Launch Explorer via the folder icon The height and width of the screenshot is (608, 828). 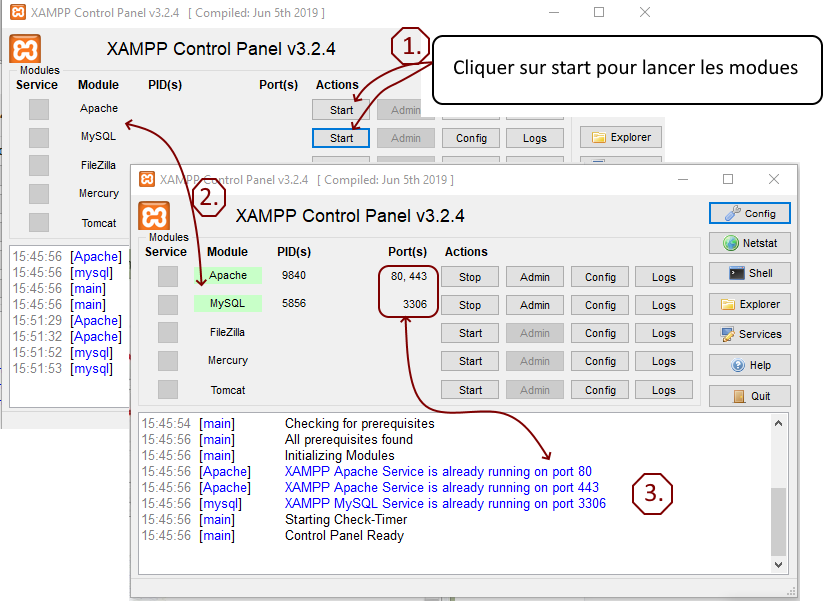click(749, 304)
